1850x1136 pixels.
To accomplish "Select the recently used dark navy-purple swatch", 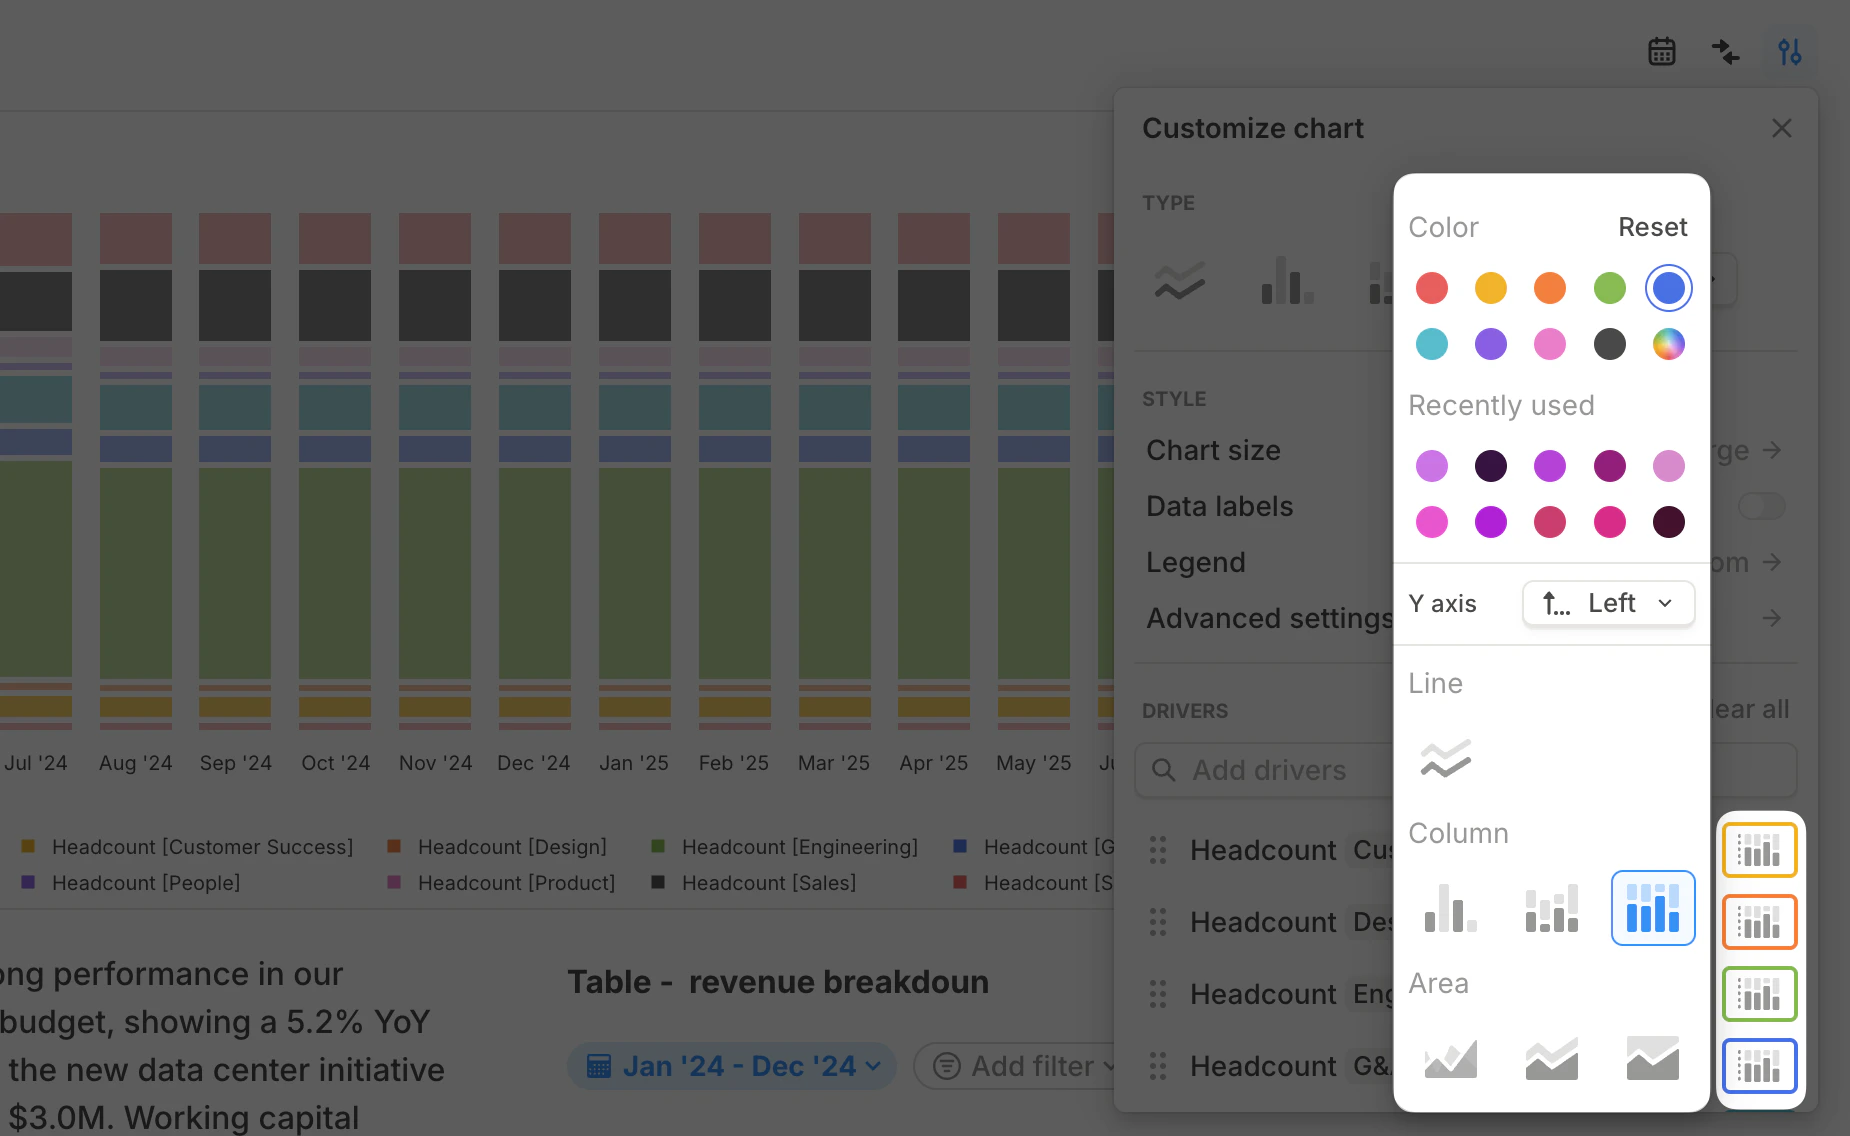I will [1491, 466].
